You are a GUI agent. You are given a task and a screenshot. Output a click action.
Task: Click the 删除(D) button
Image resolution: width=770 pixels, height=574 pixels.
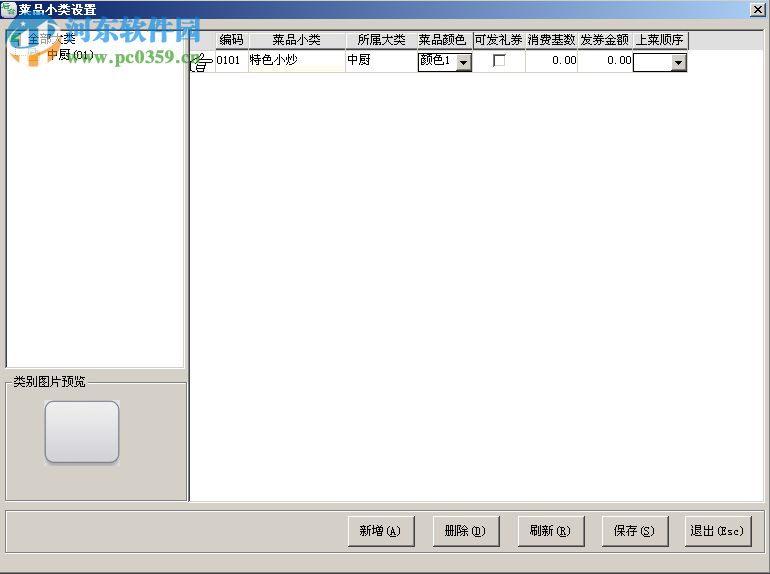point(466,531)
